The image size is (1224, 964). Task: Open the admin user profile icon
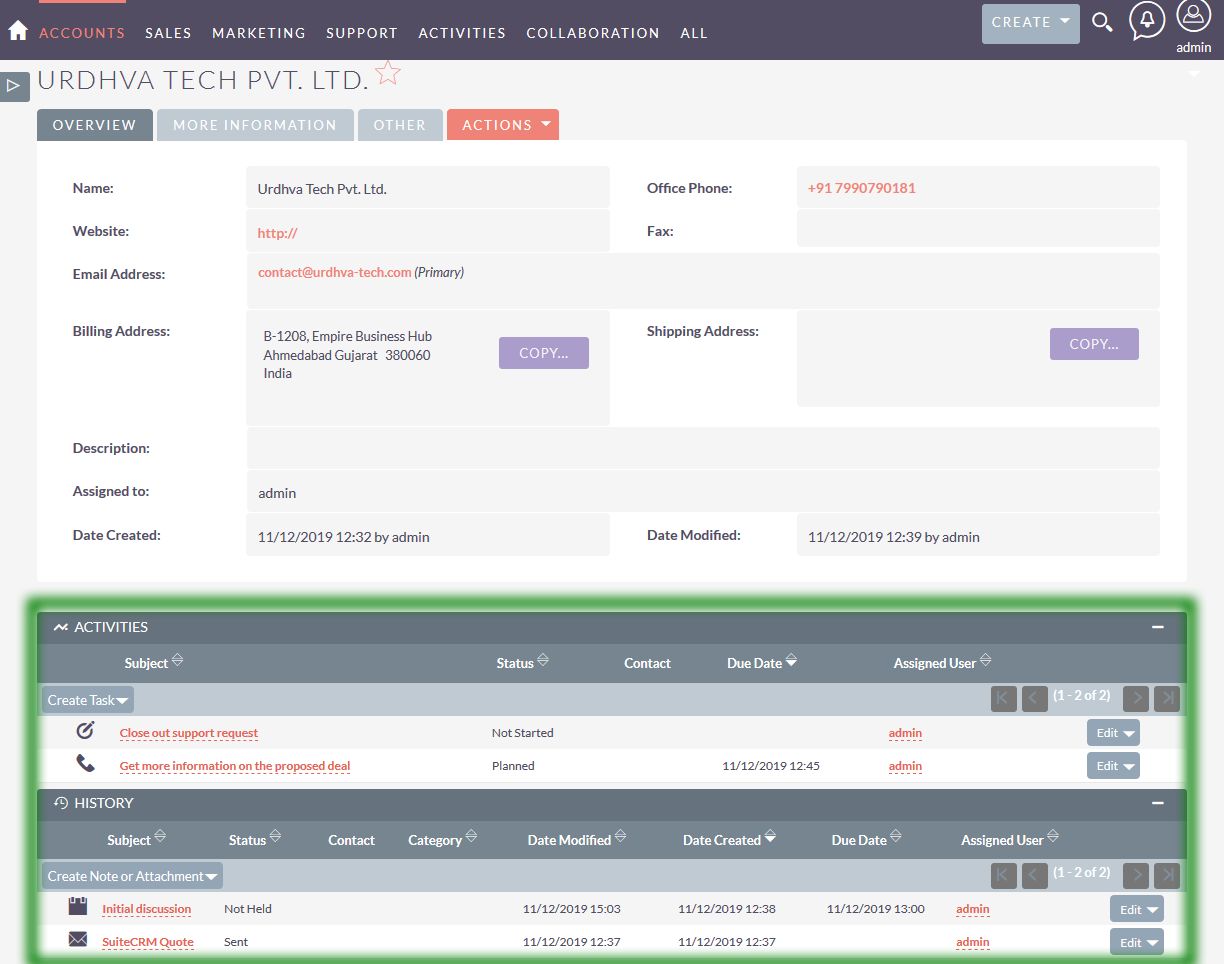pyautogui.click(x=1194, y=16)
